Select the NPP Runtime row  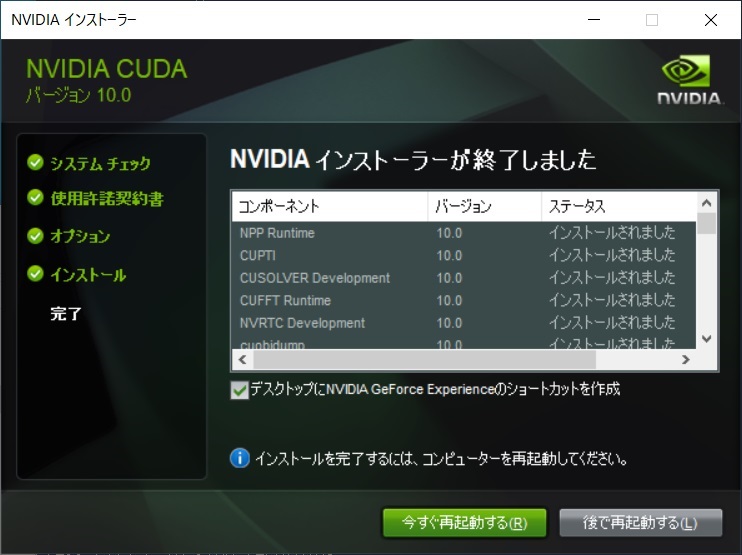click(x=464, y=233)
